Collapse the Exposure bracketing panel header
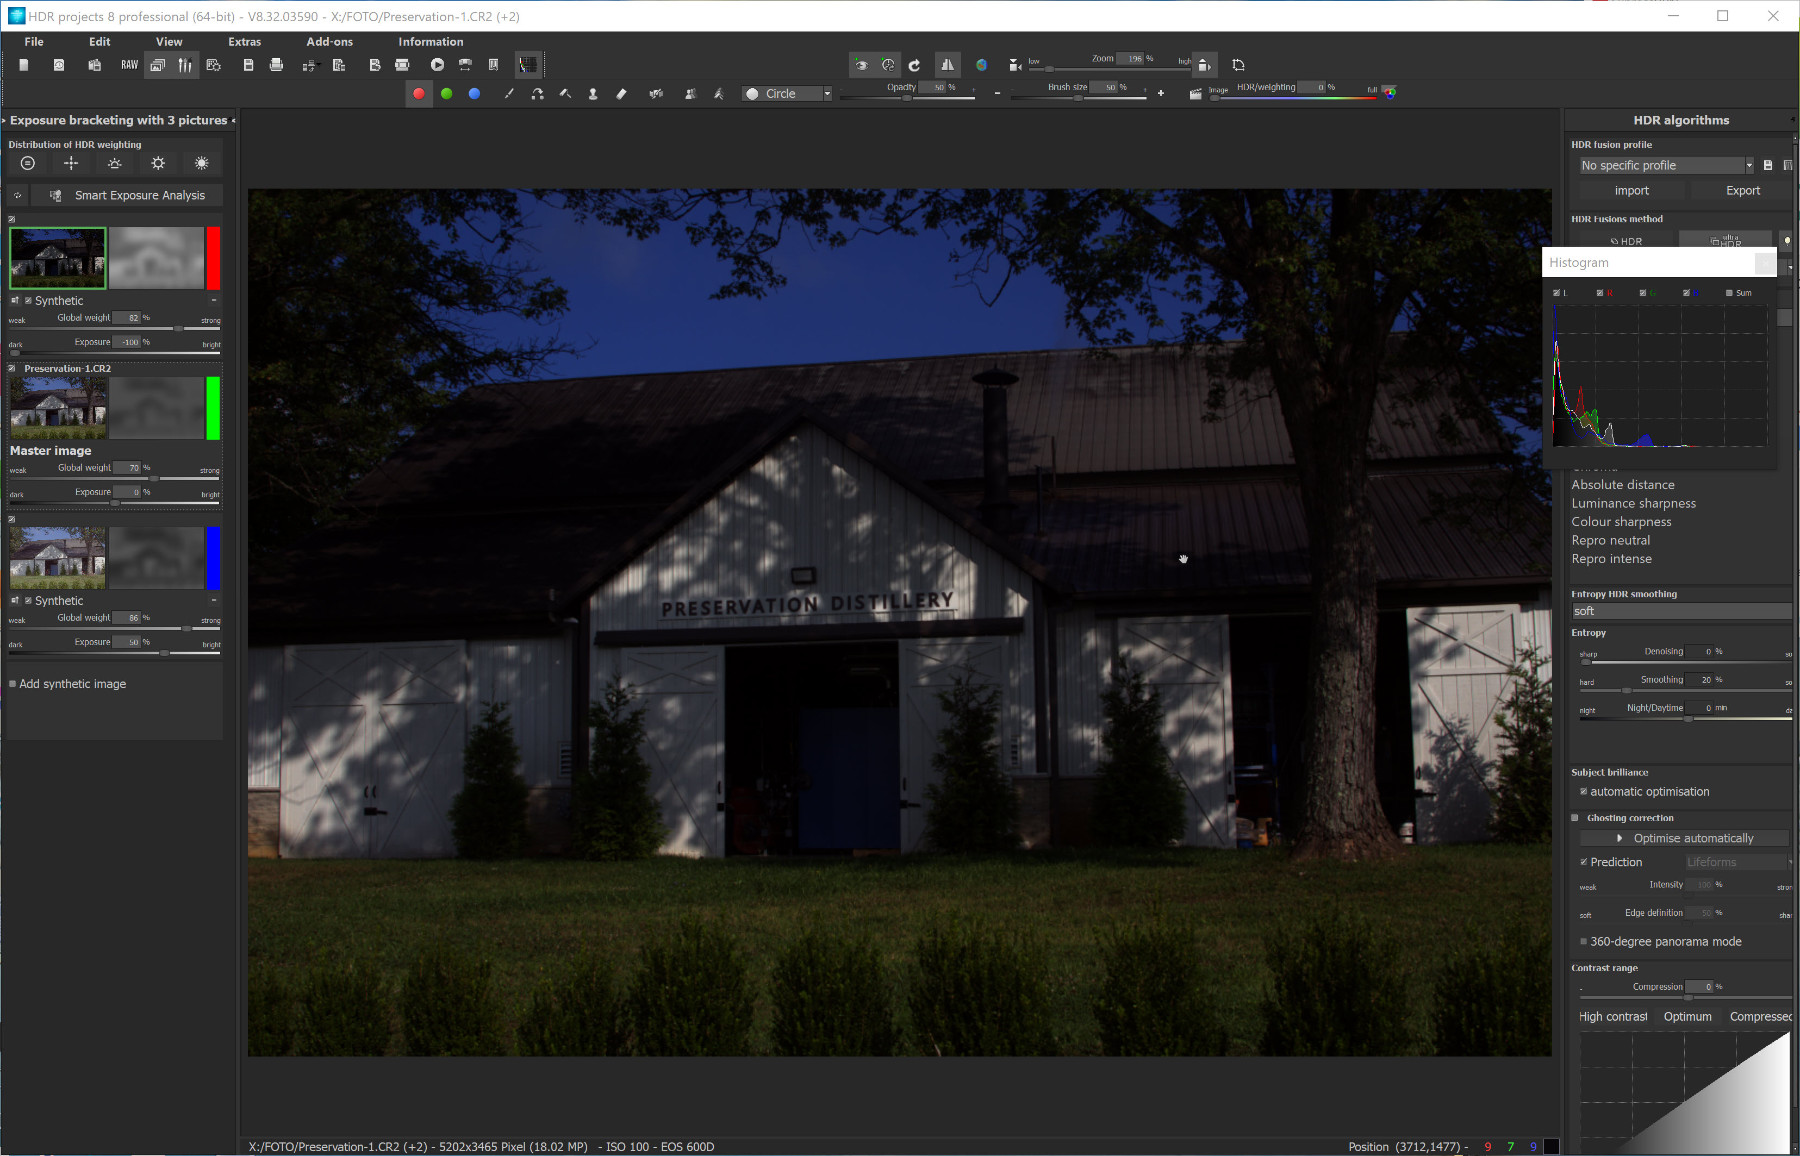This screenshot has height=1156, width=1800. [119, 120]
